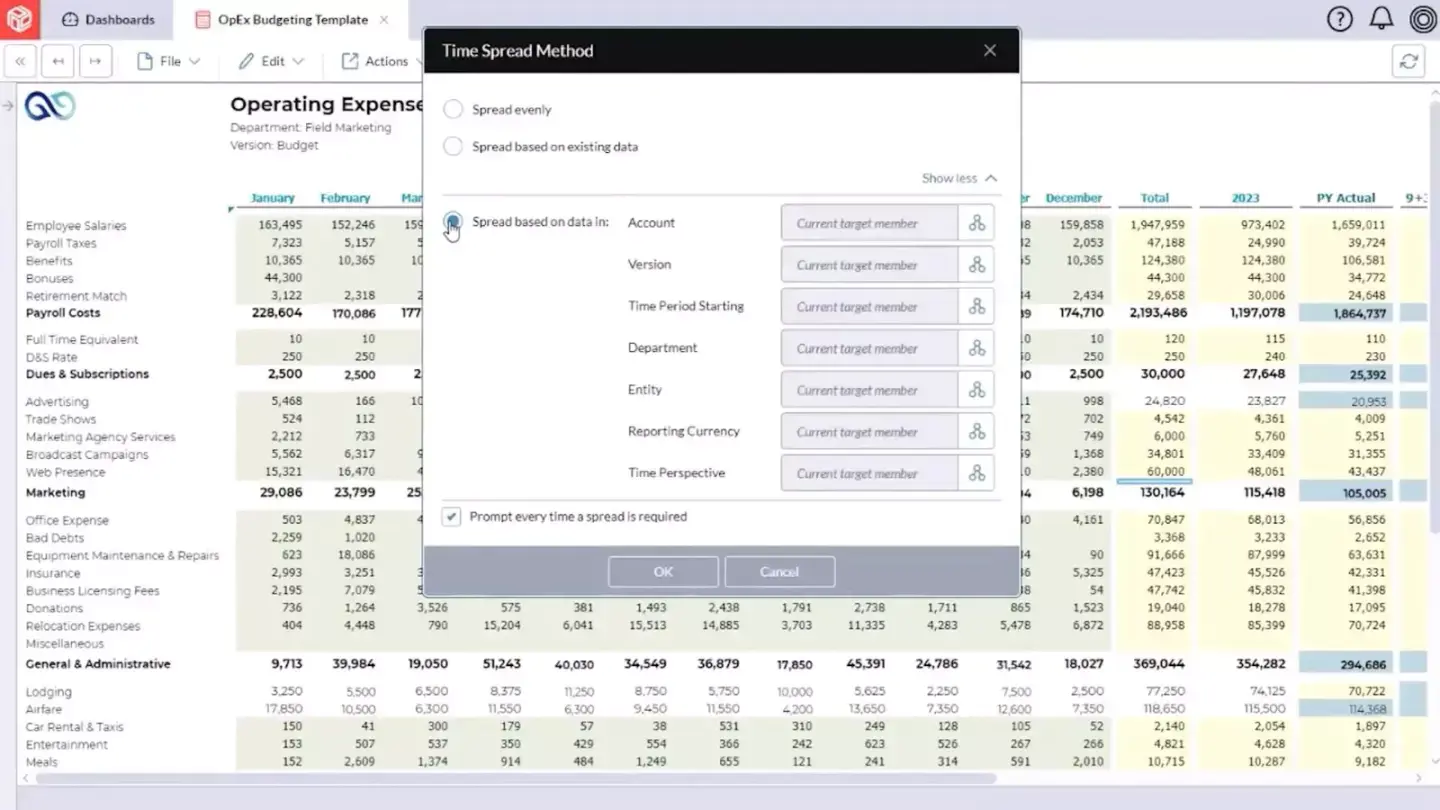1440x810 pixels.
Task: Confirm dialog with OK button
Action: [x=663, y=572]
